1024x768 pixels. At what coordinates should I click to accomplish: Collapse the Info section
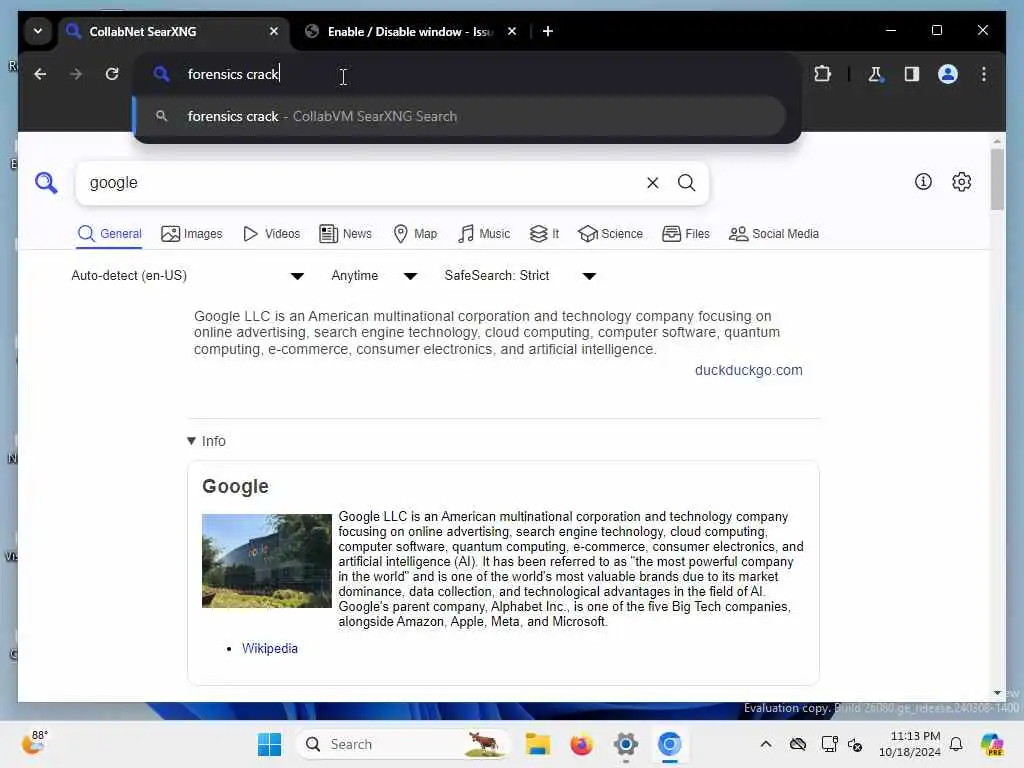206,441
